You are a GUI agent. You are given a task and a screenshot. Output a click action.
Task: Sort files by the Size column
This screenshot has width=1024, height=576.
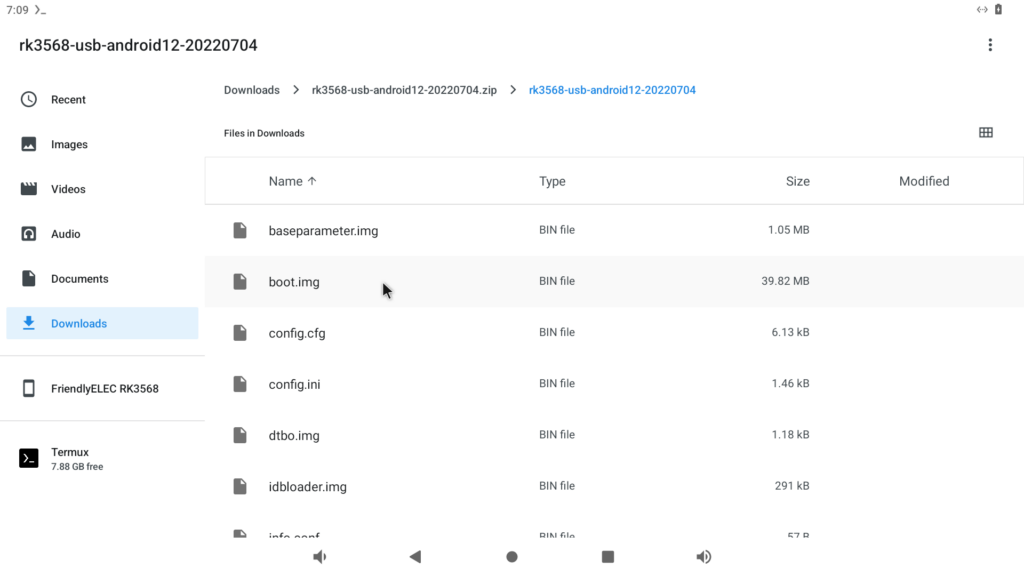[x=797, y=182]
